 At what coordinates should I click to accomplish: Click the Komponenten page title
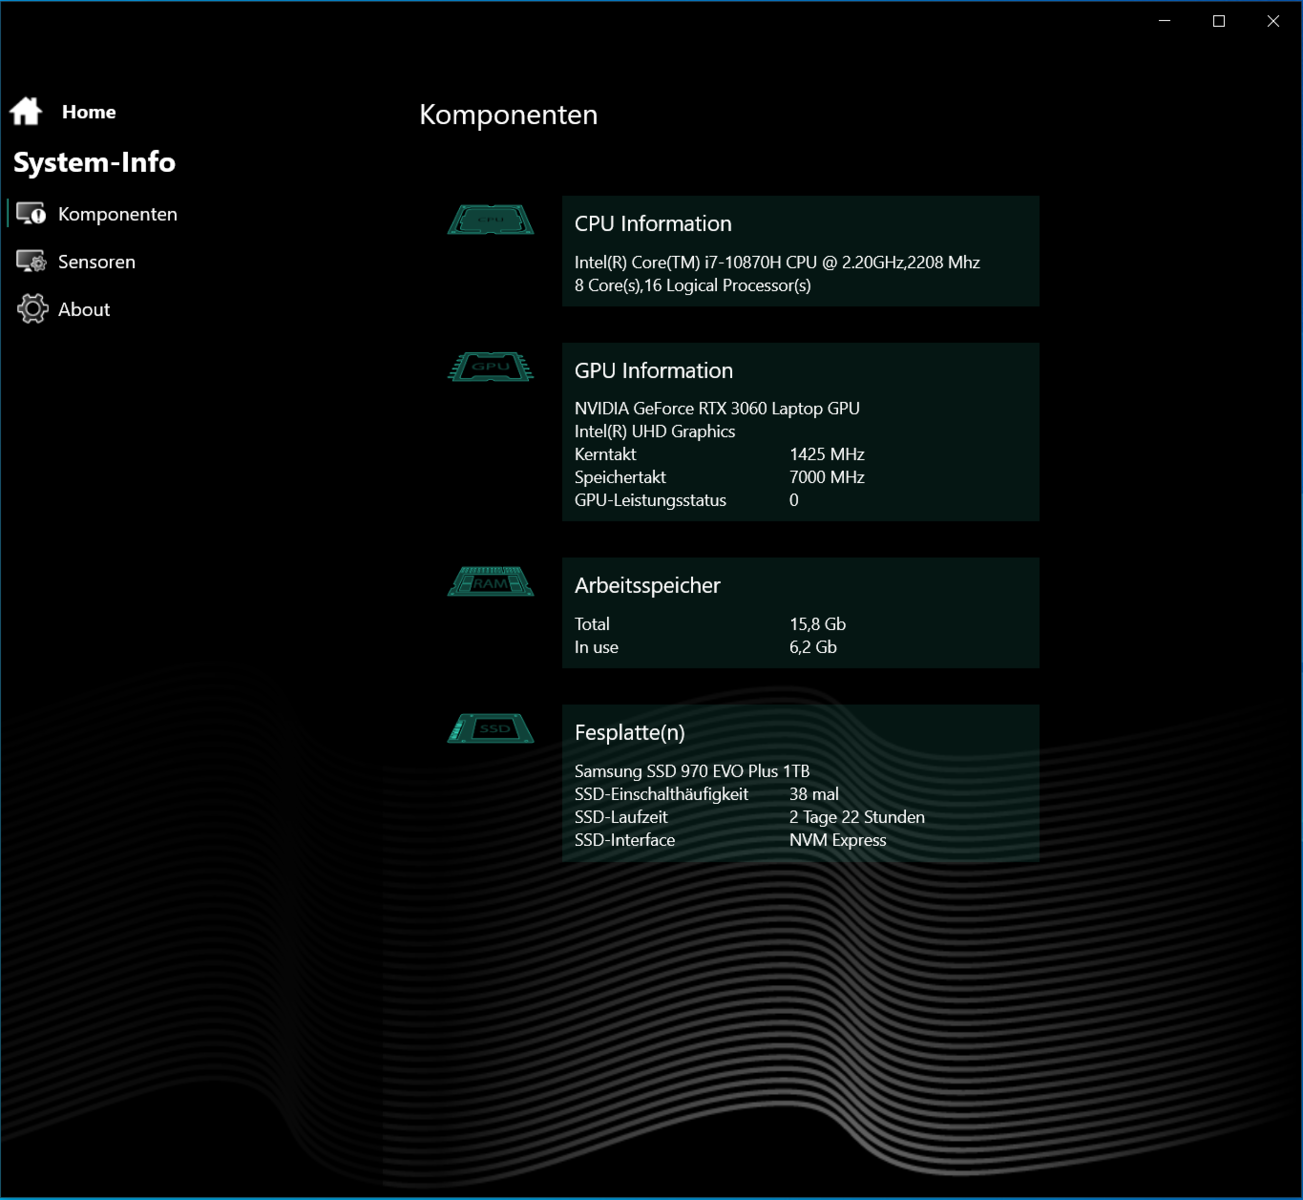tap(508, 114)
